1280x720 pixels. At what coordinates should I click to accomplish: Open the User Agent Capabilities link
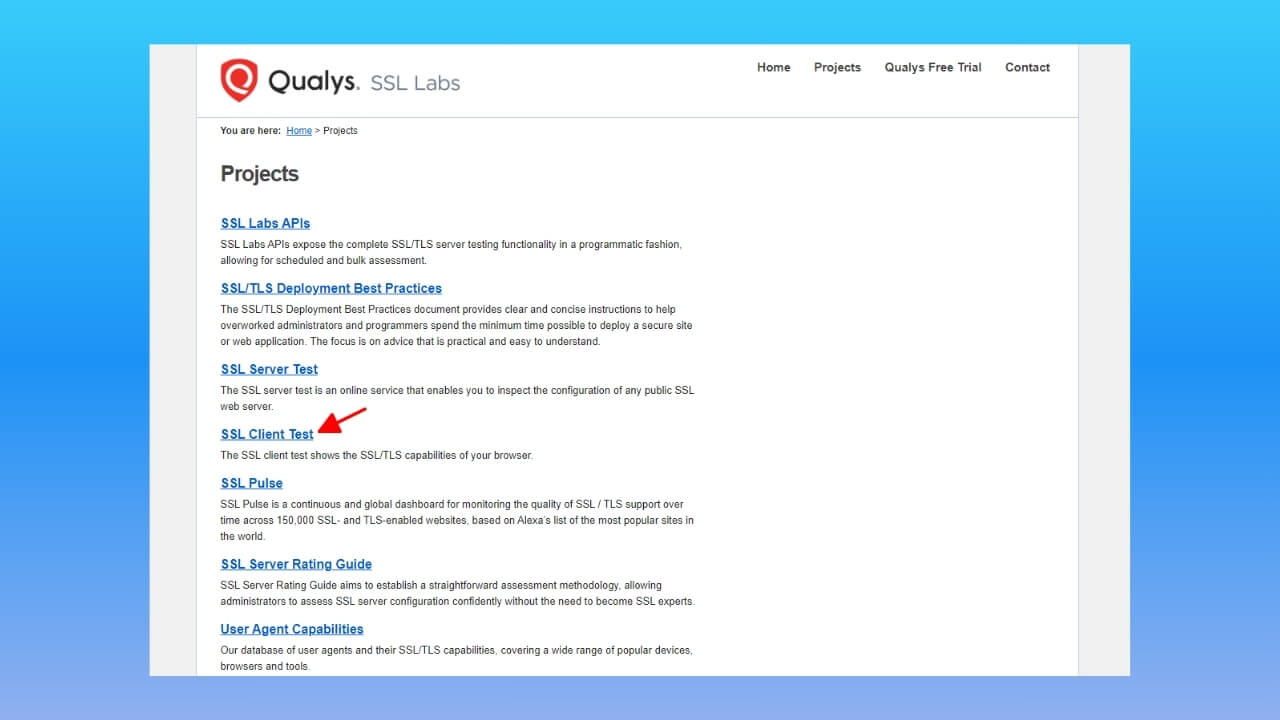click(x=292, y=629)
